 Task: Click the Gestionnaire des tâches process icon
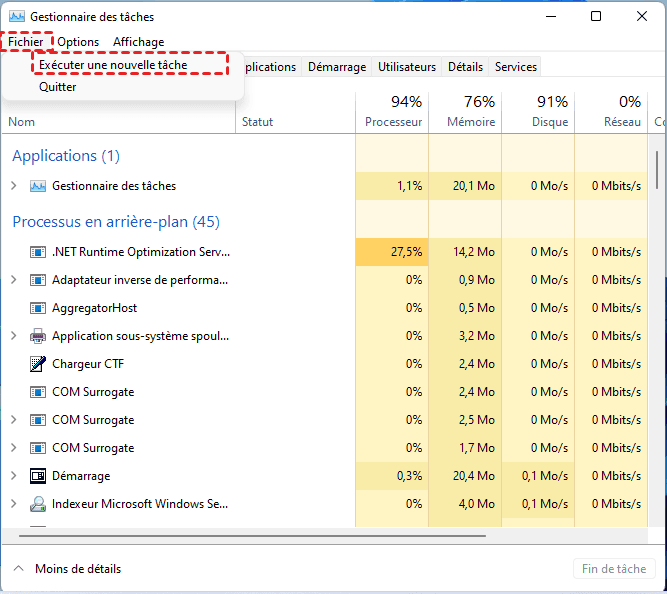[x=38, y=186]
